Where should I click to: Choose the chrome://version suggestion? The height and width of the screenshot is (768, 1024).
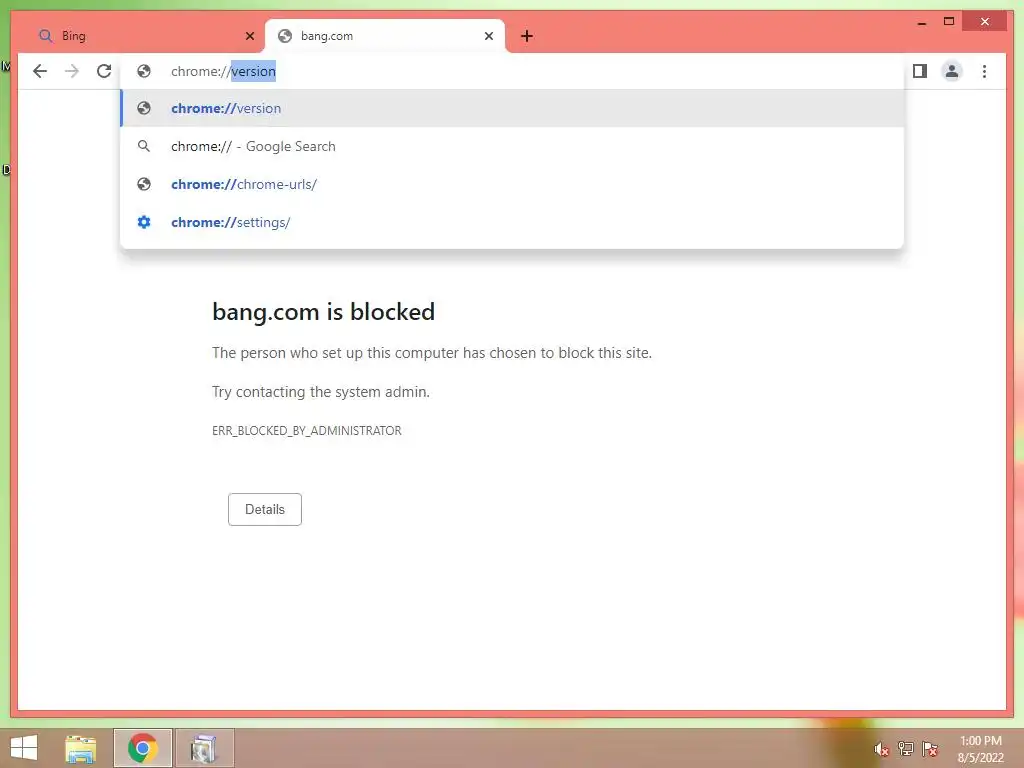(512, 108)
